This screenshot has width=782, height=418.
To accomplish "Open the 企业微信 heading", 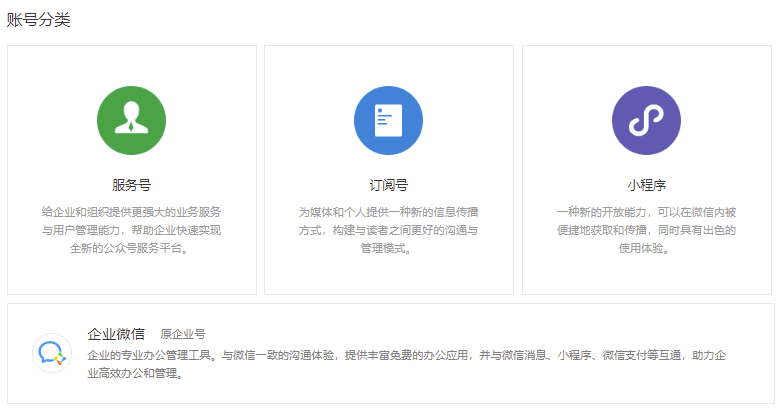I will (x=116, y=334).
